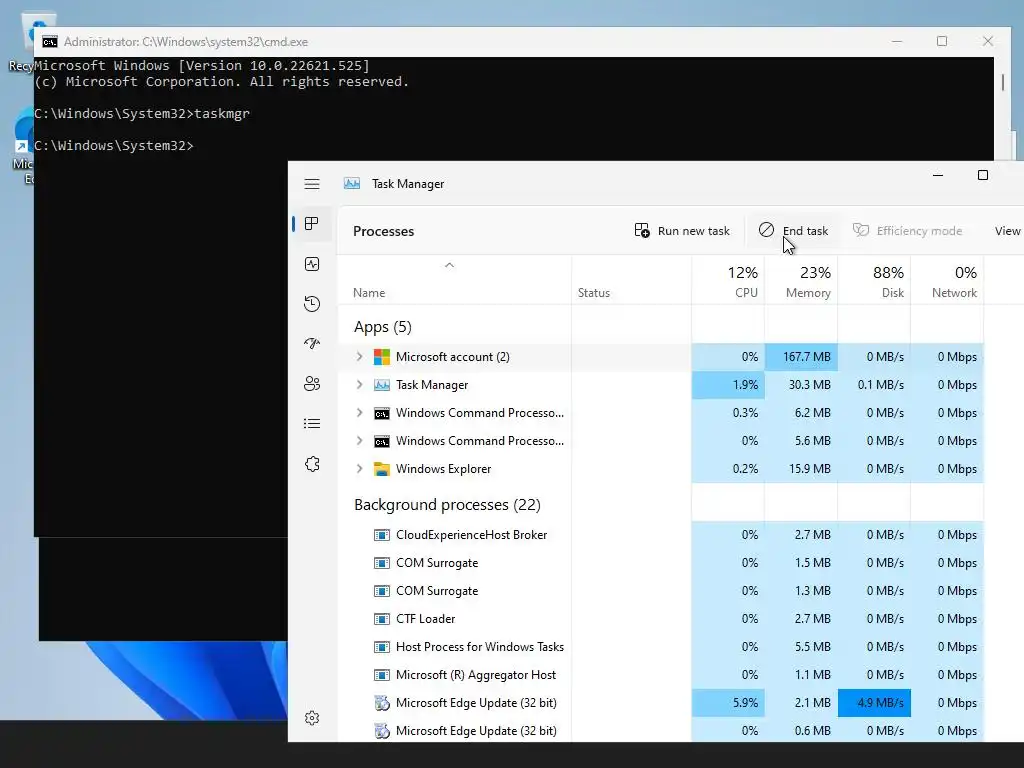Screen dimensions: 1024x768
Task: Expand the Windows Explorer process group
Action: 359,469
